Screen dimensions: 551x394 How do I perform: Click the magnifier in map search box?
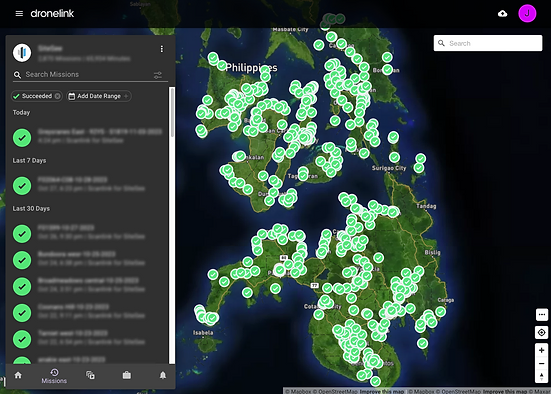pyautogui.click(x=441, y=43)
